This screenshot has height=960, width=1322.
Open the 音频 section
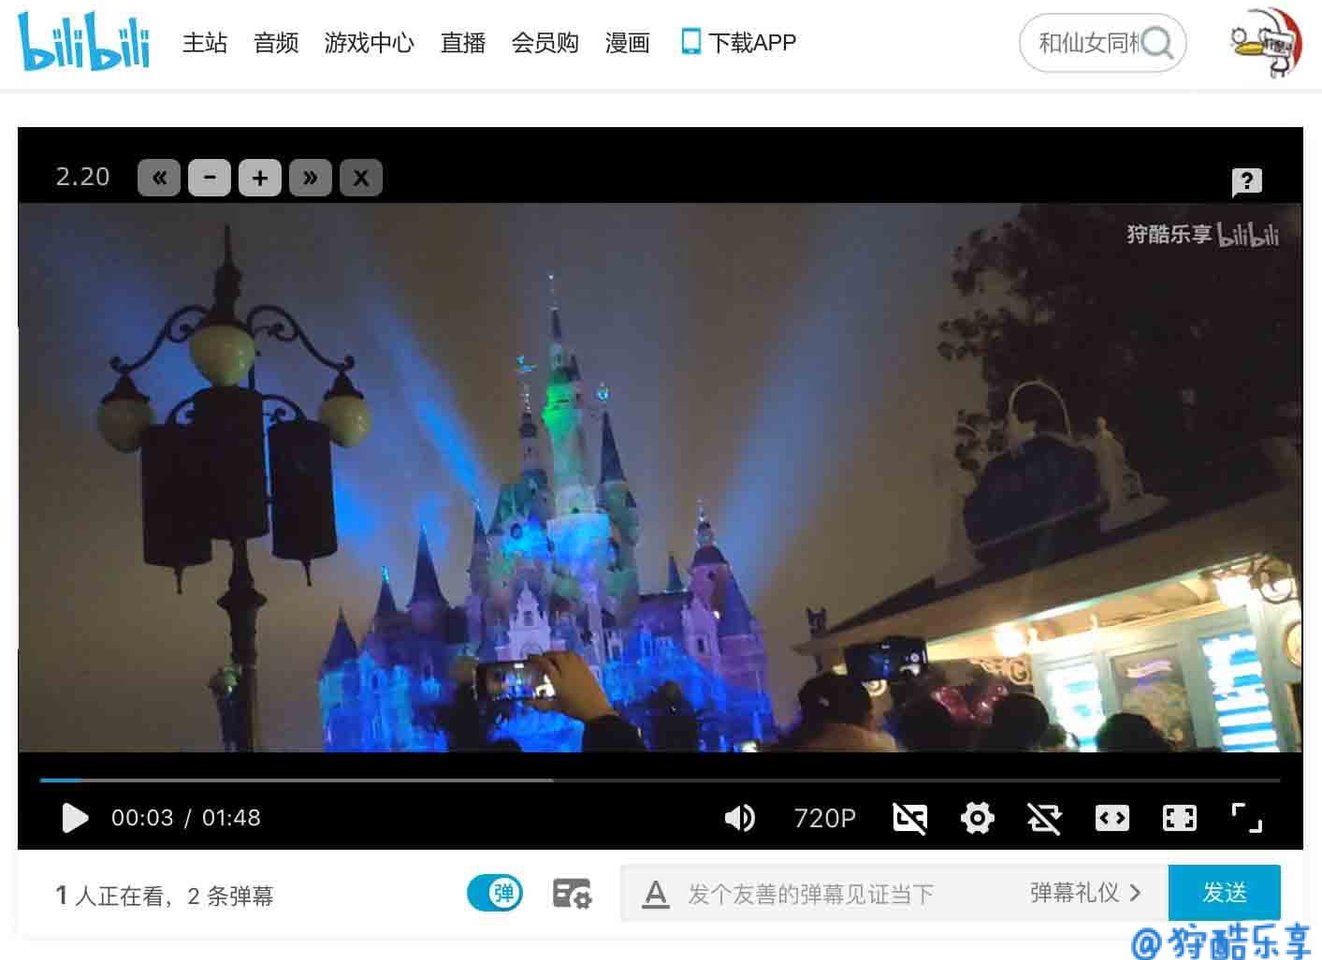click(x=276, y=43)
